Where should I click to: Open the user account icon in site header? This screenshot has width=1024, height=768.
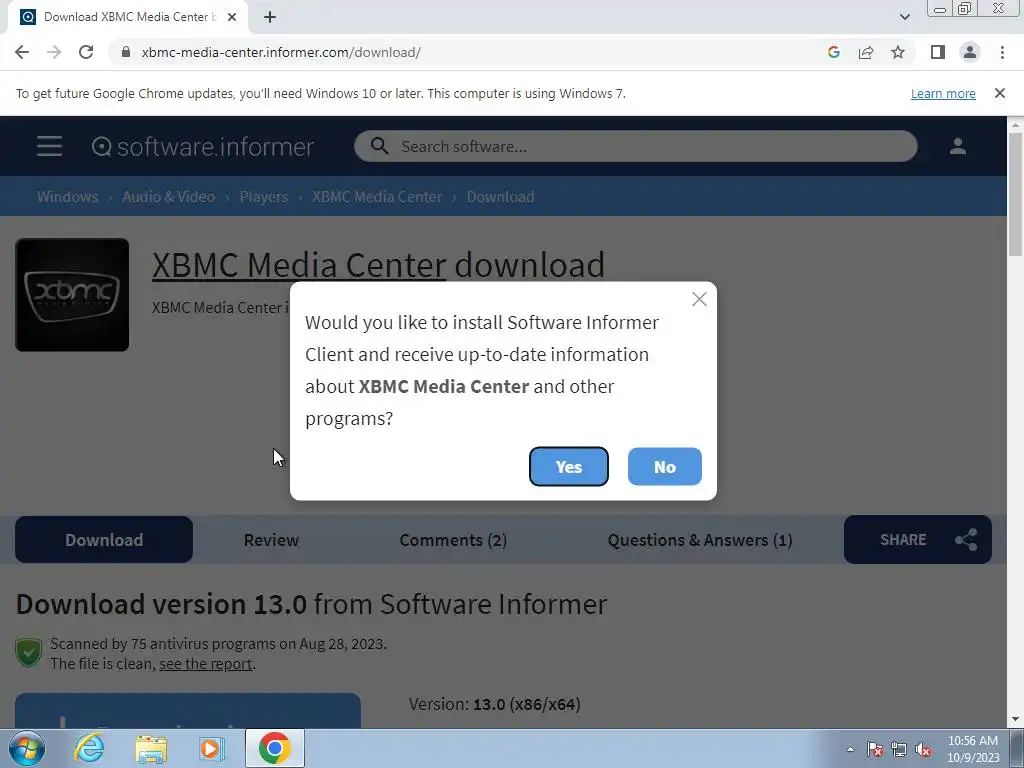pyautogui.click(x=957, y=146)
